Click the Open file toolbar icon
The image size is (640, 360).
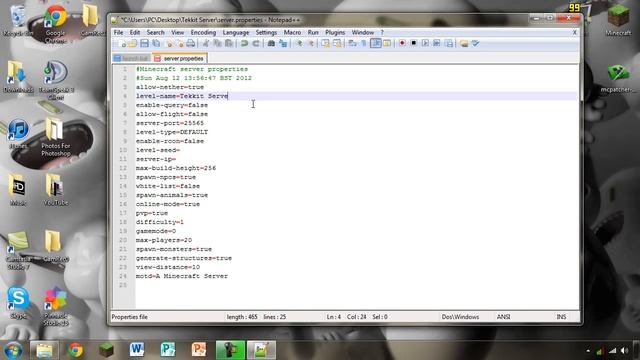tap(133, 43)
